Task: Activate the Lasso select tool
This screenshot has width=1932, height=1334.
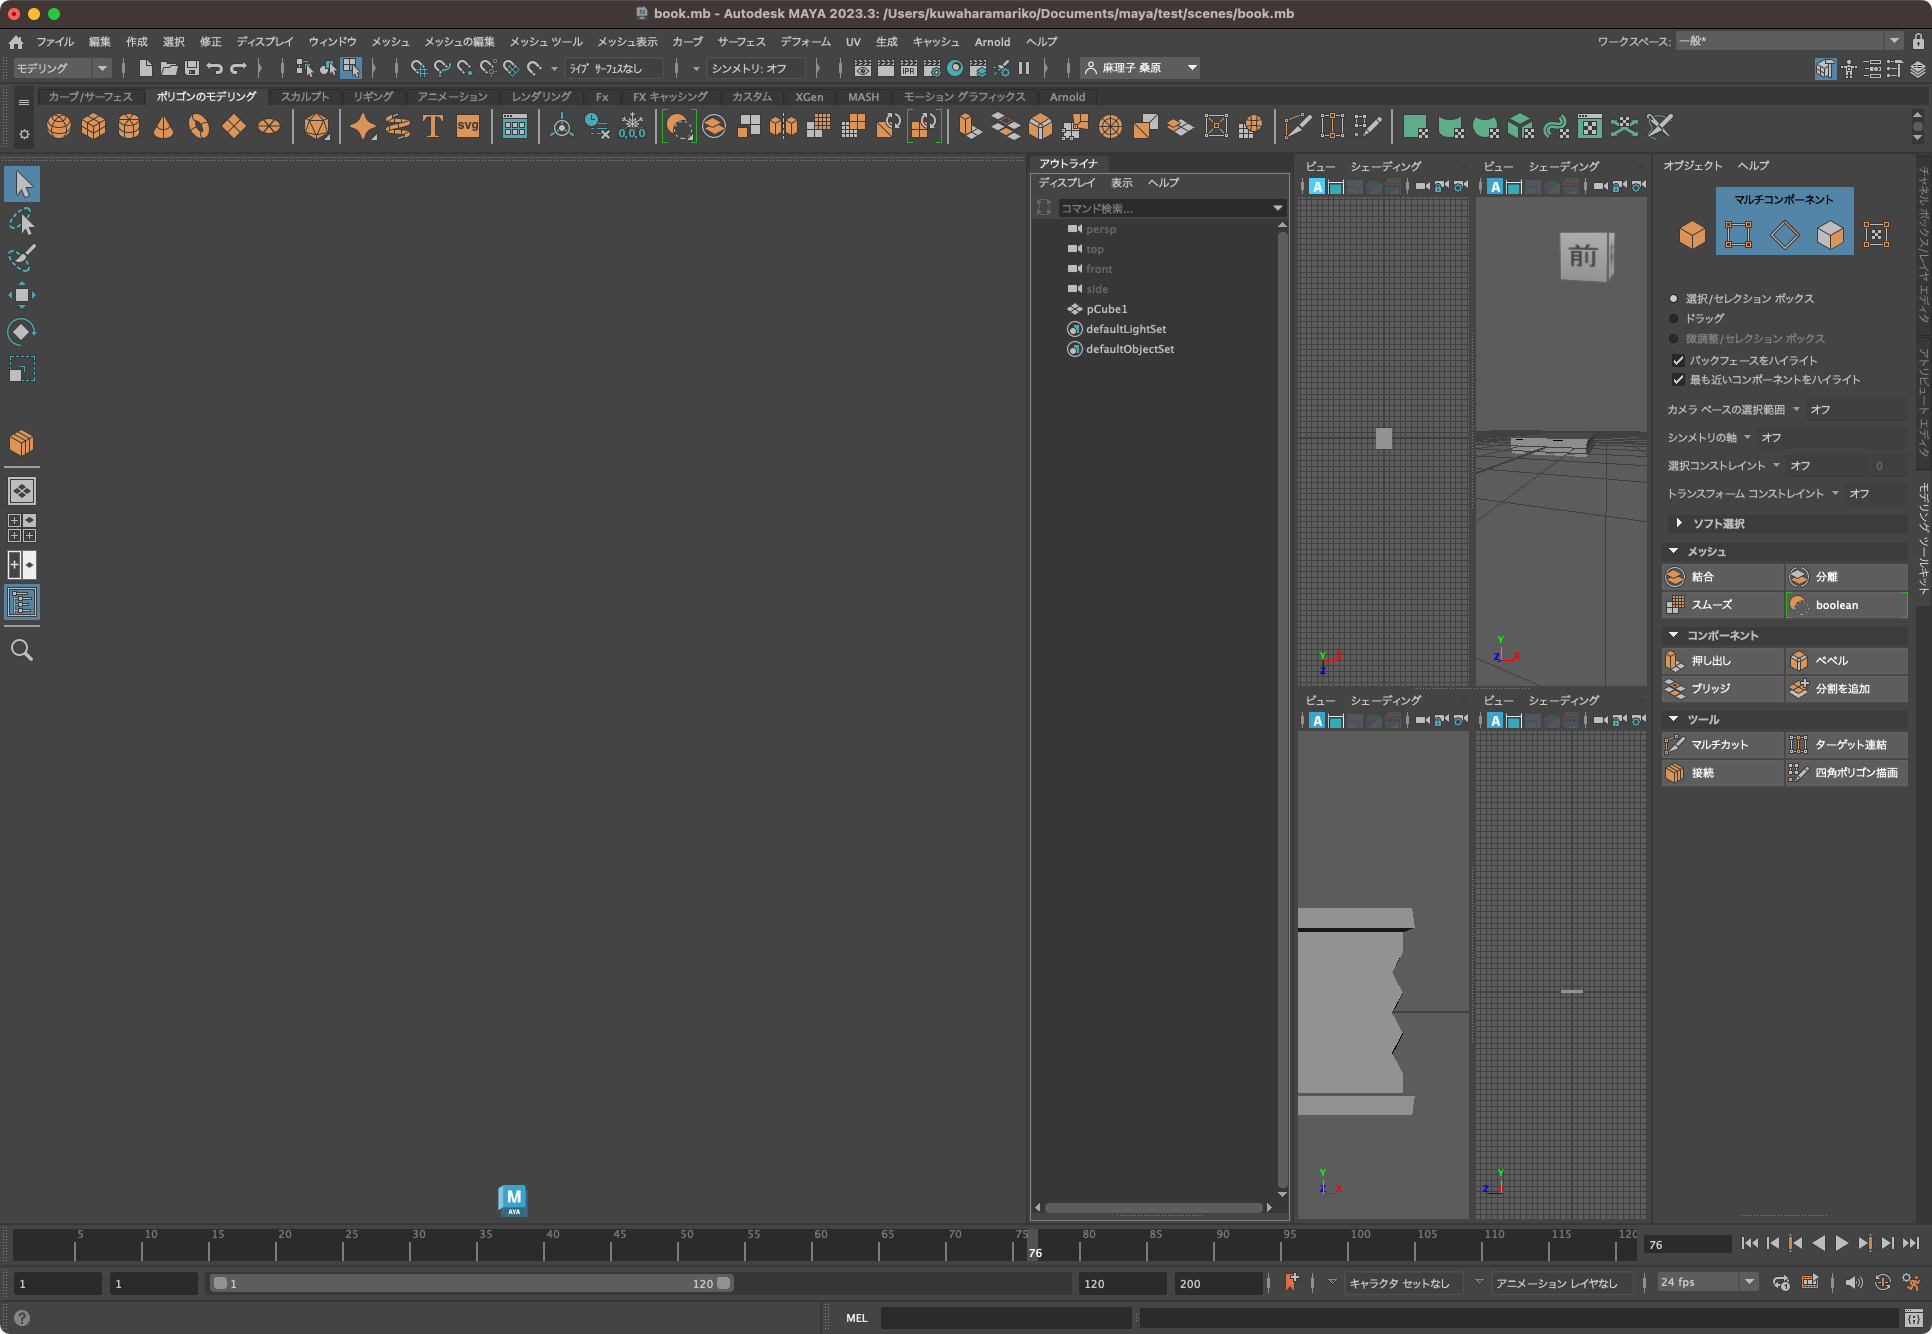Action: tap(22, 221)
